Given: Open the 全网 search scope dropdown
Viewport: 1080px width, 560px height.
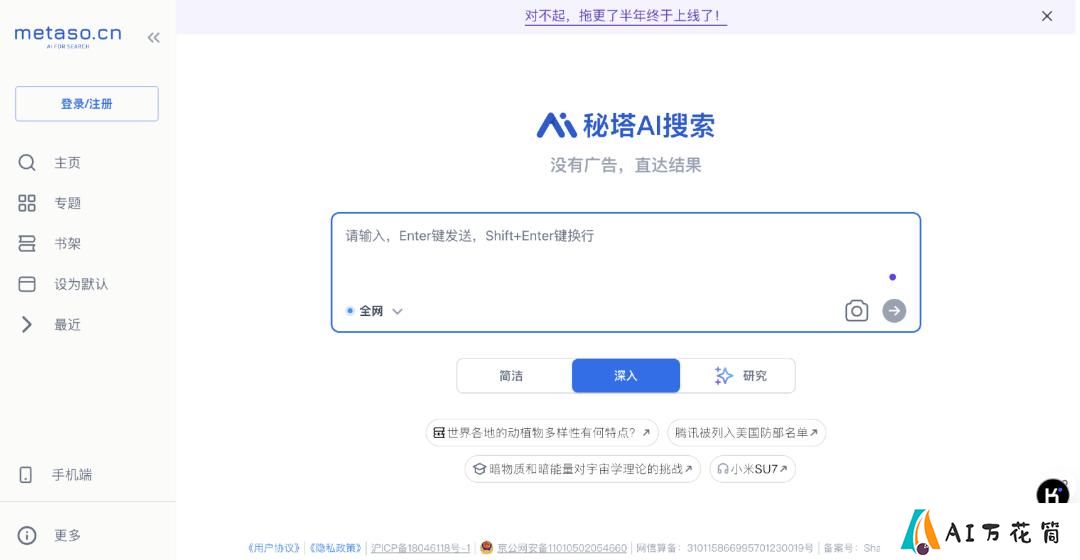Looking at the screenshot, I should 374,311.
